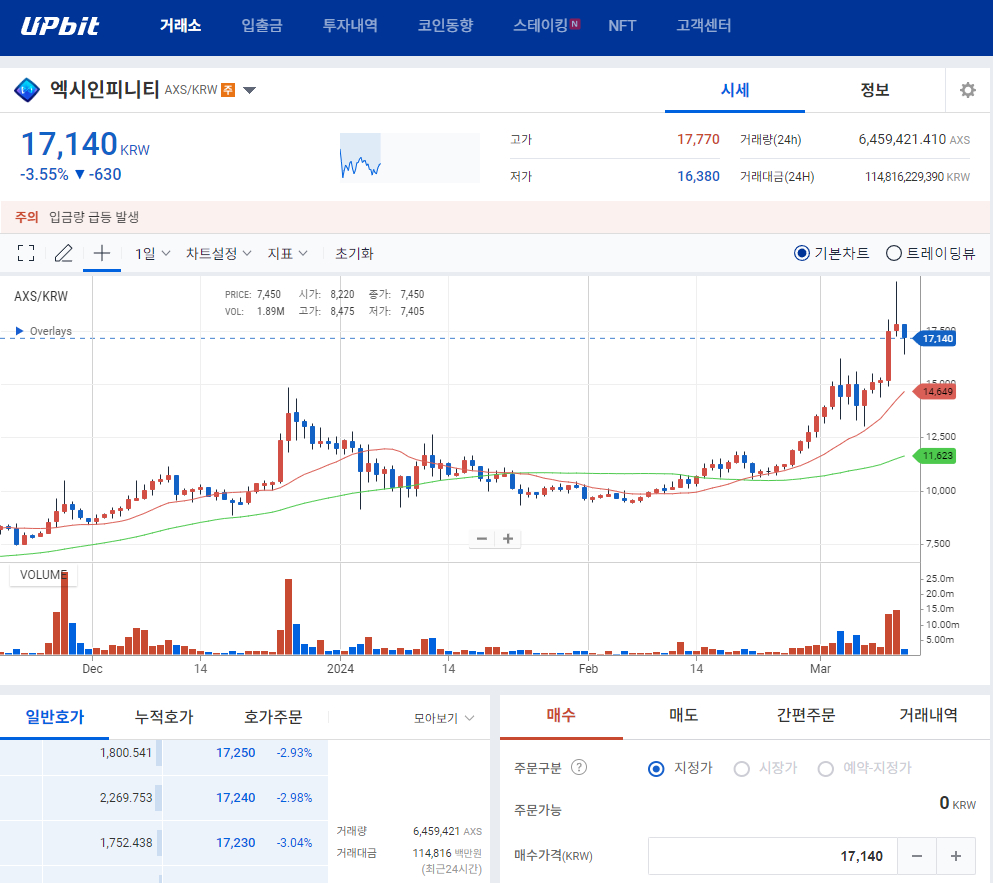Viewport: 993px width, 883px height.
Task: Open AXS/KRW market dropdown arrow
Action: pos(250,90)
